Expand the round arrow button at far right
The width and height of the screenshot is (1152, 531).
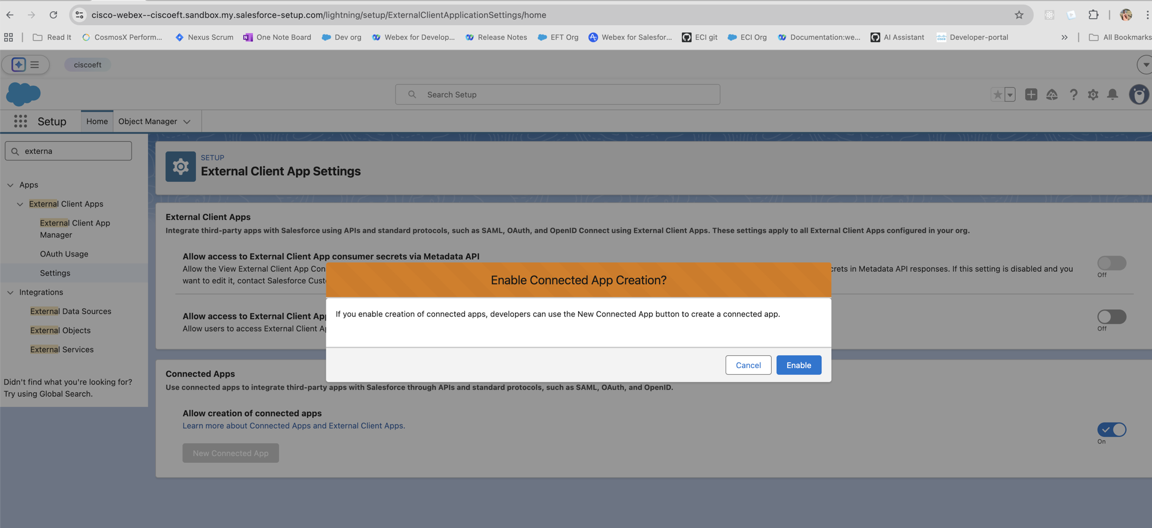(x=1144, y=65)
